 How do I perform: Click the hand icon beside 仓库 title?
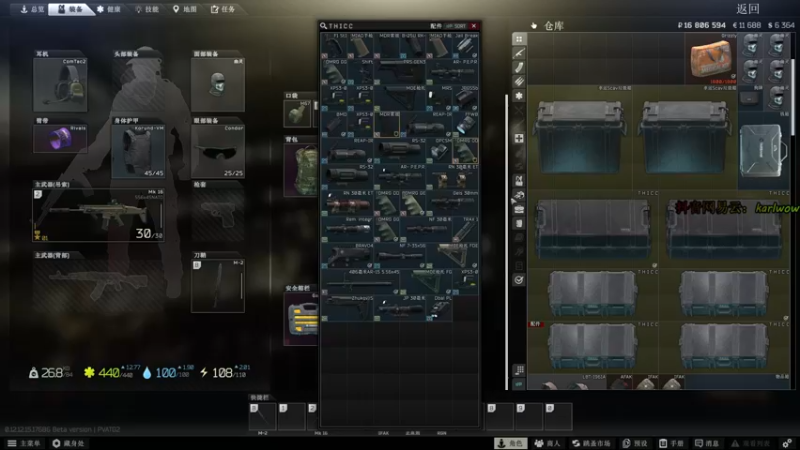[534, 26]
